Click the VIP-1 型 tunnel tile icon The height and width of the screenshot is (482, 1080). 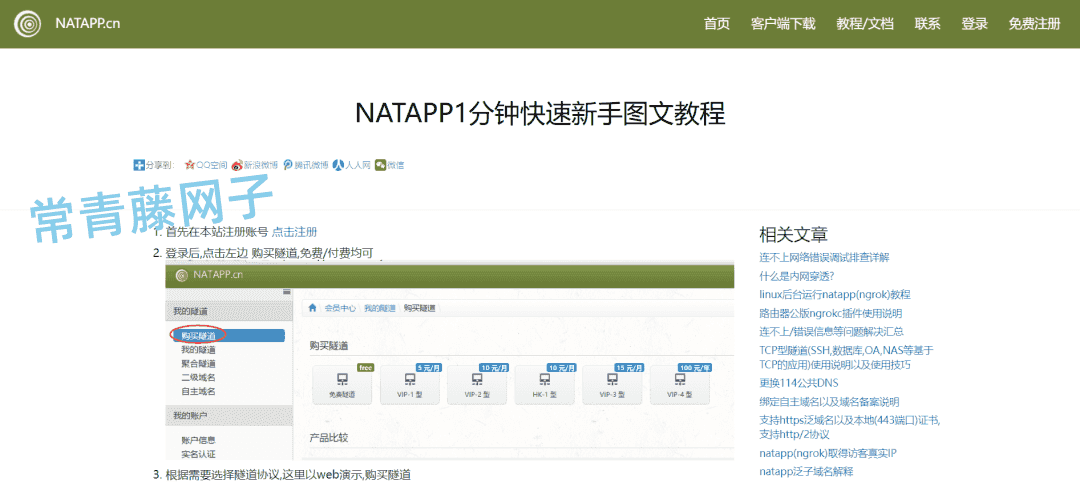[x=409, y=379]
